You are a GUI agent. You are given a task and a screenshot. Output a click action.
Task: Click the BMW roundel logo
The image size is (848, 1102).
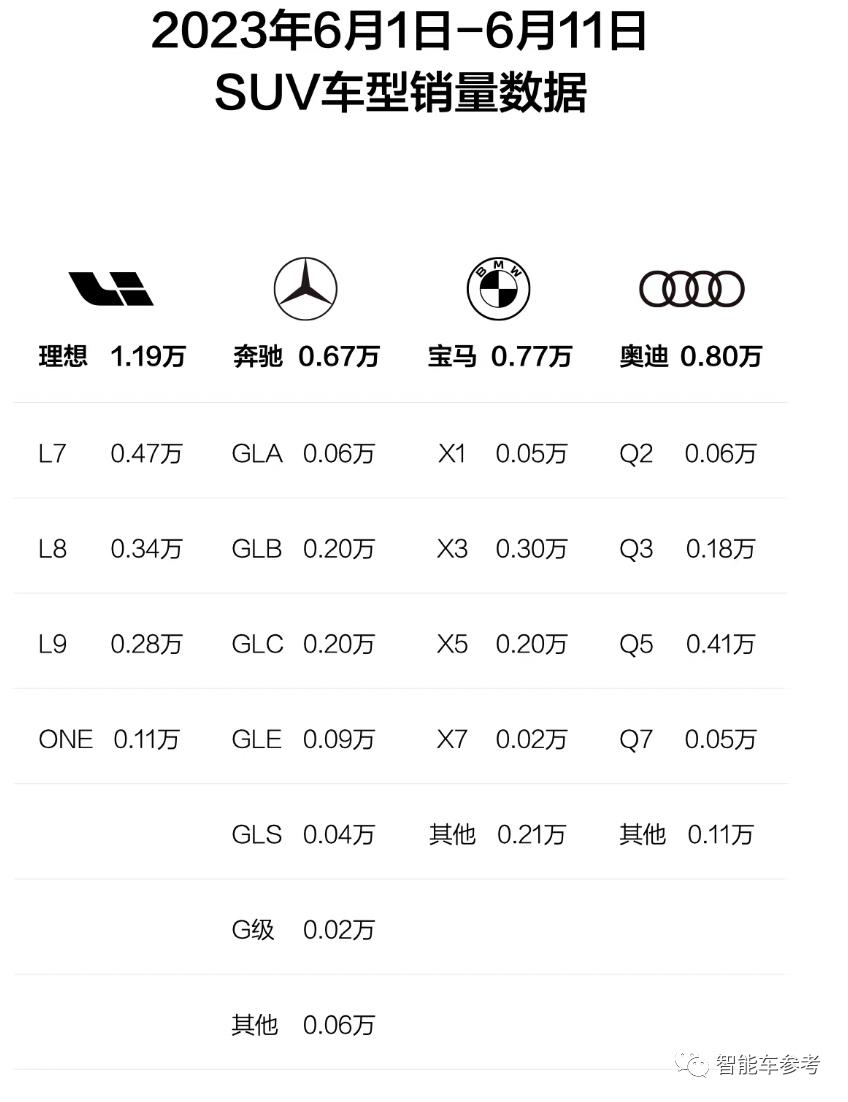click(499, 289)
